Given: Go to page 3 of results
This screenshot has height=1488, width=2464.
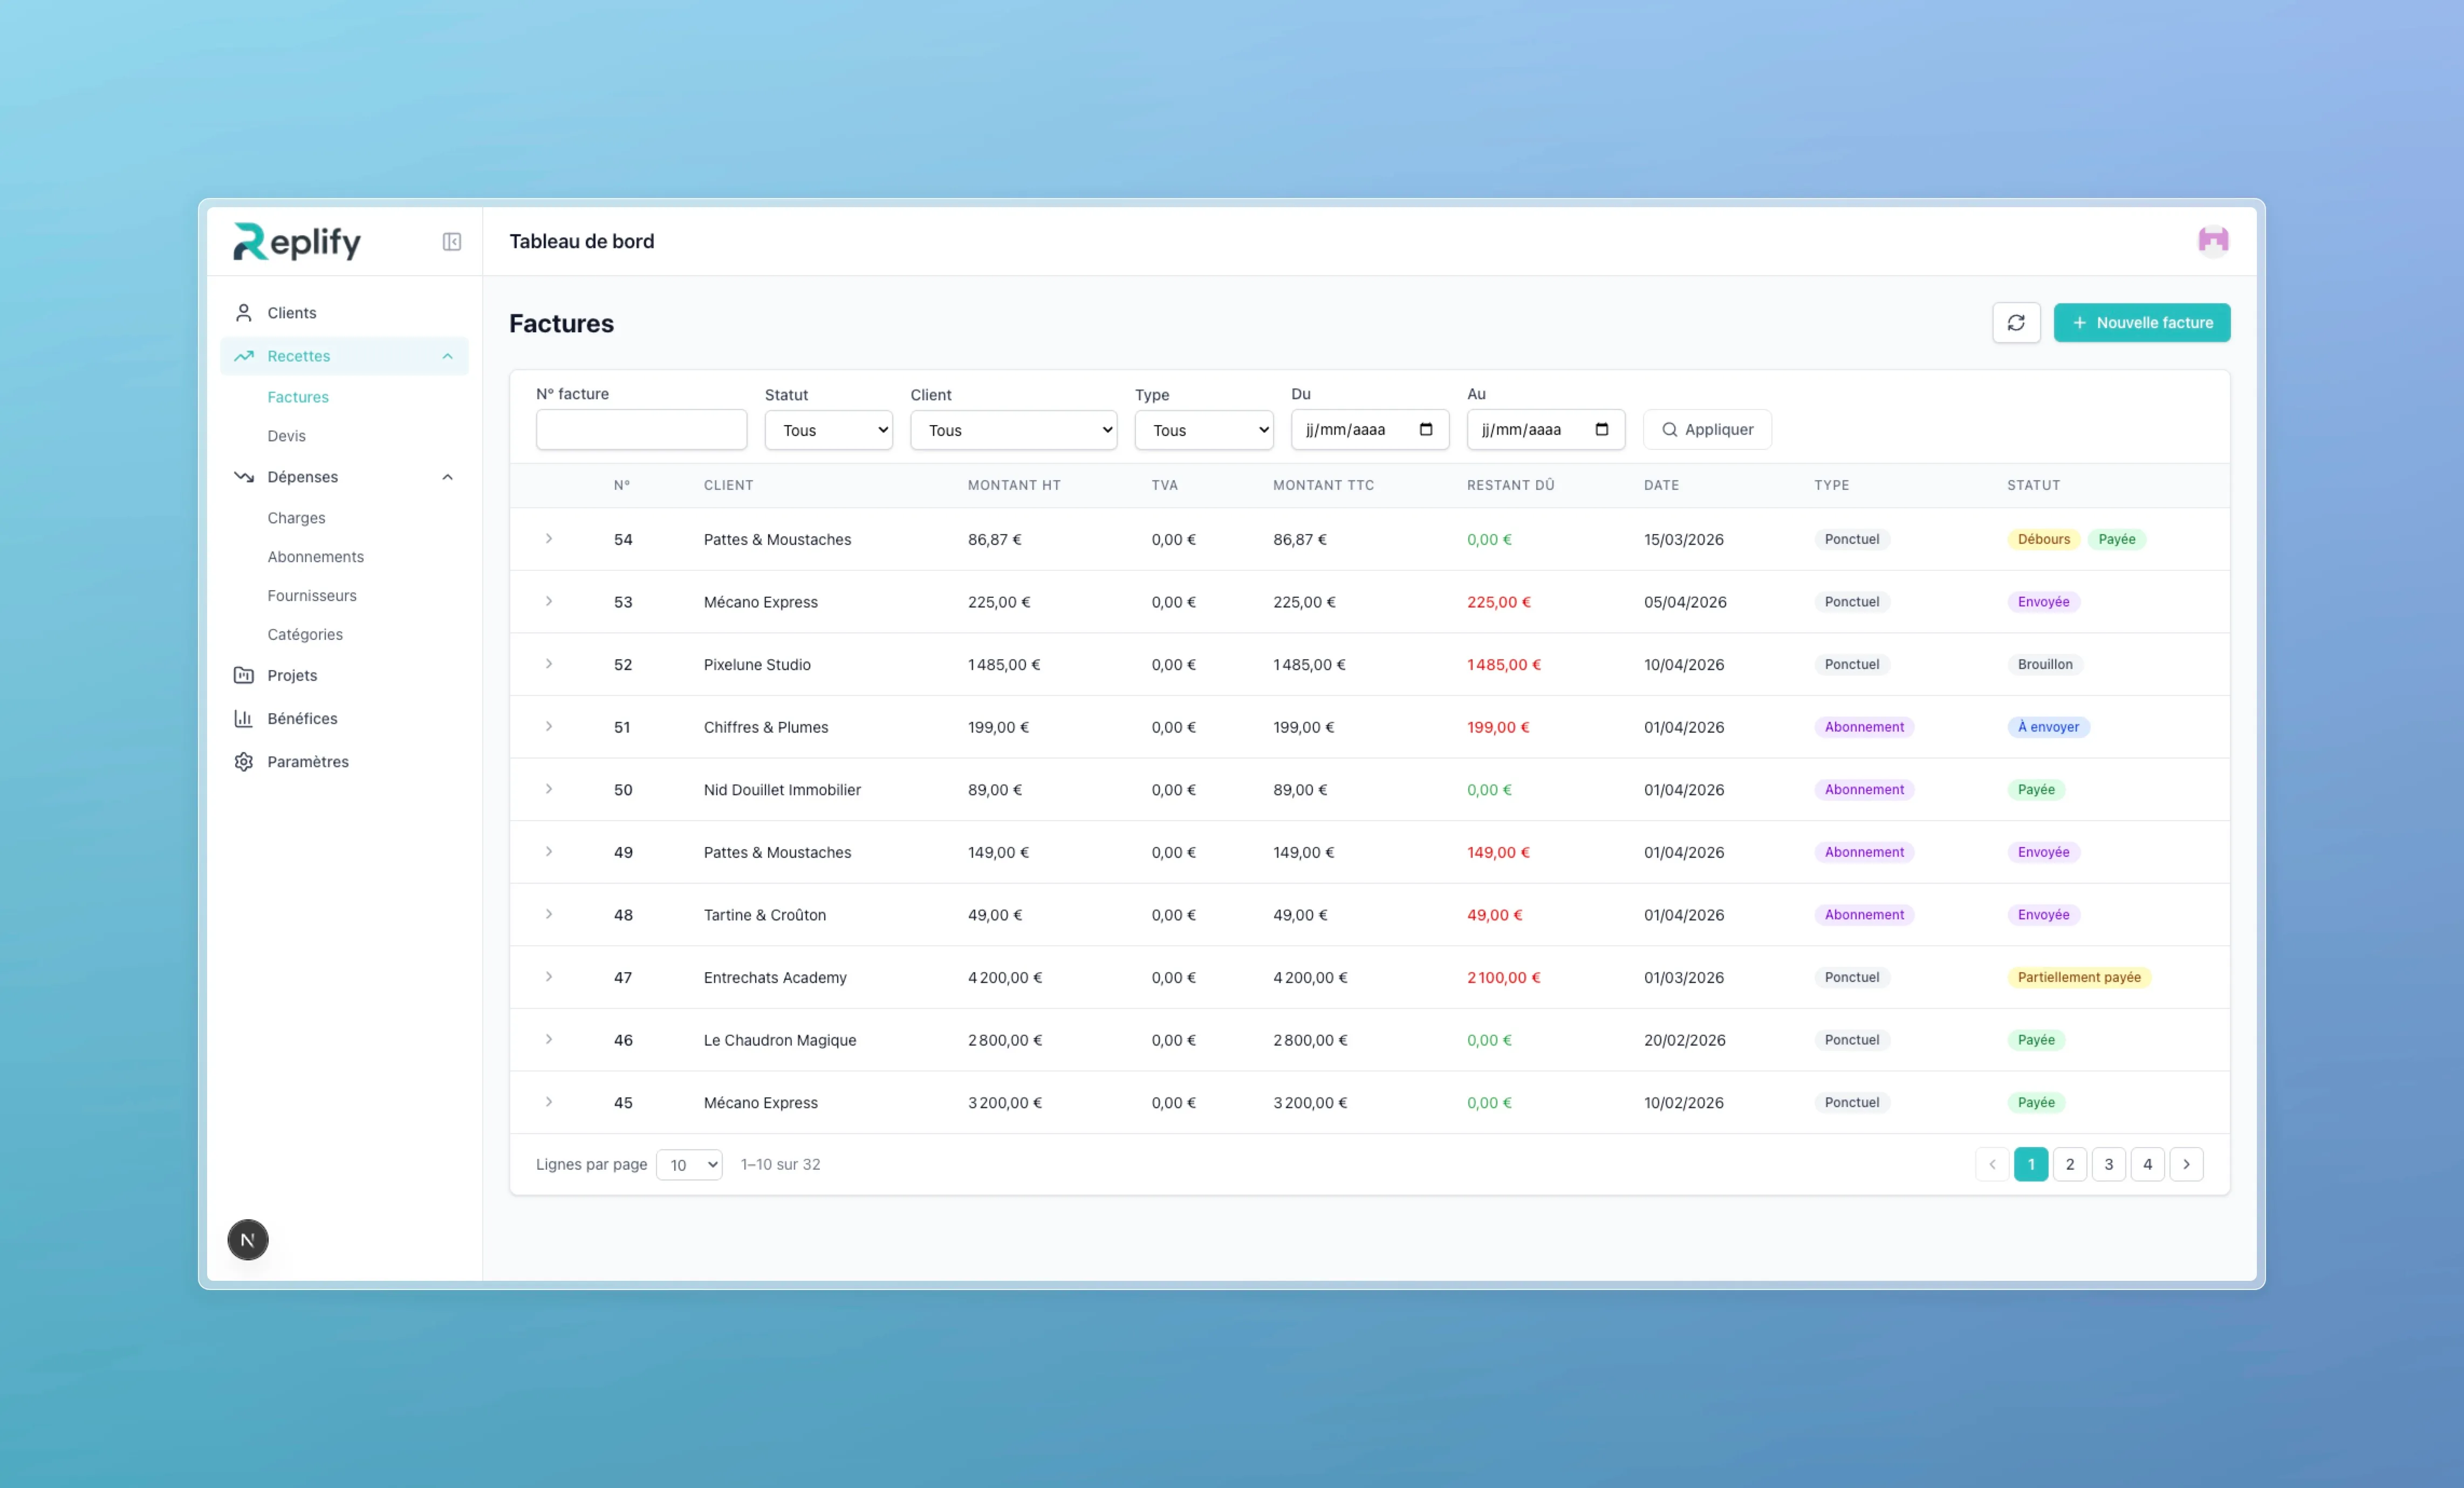Looking at the screenshot, I should (x=2109, y=1164).
